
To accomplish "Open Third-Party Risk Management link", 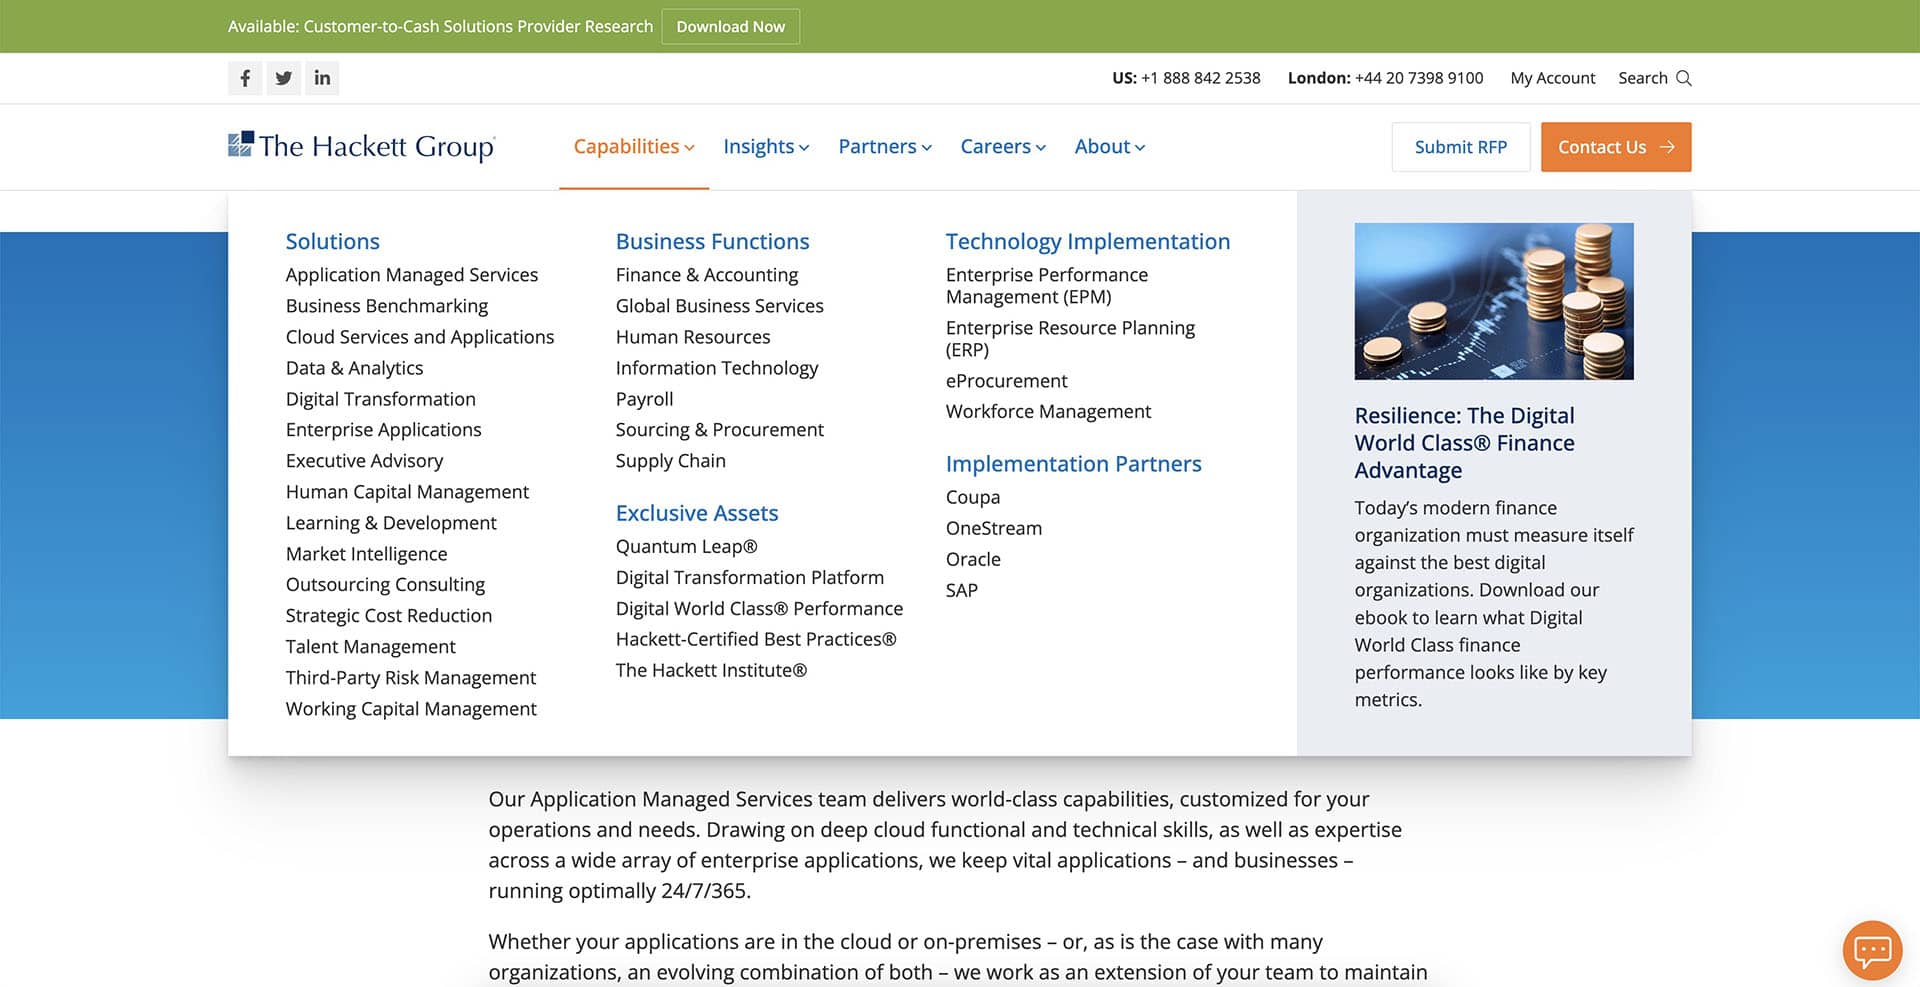I will pyautogui.click(x=411, y=677).
